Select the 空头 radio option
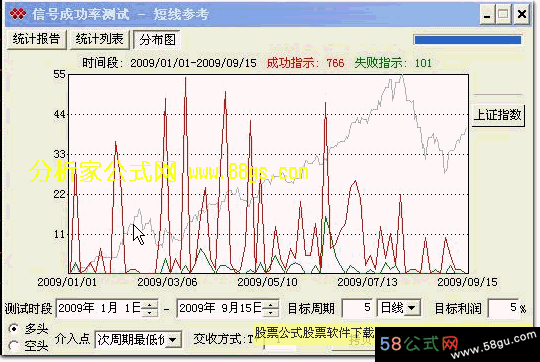This screenshot has width=540, height=362. [14, 345]
